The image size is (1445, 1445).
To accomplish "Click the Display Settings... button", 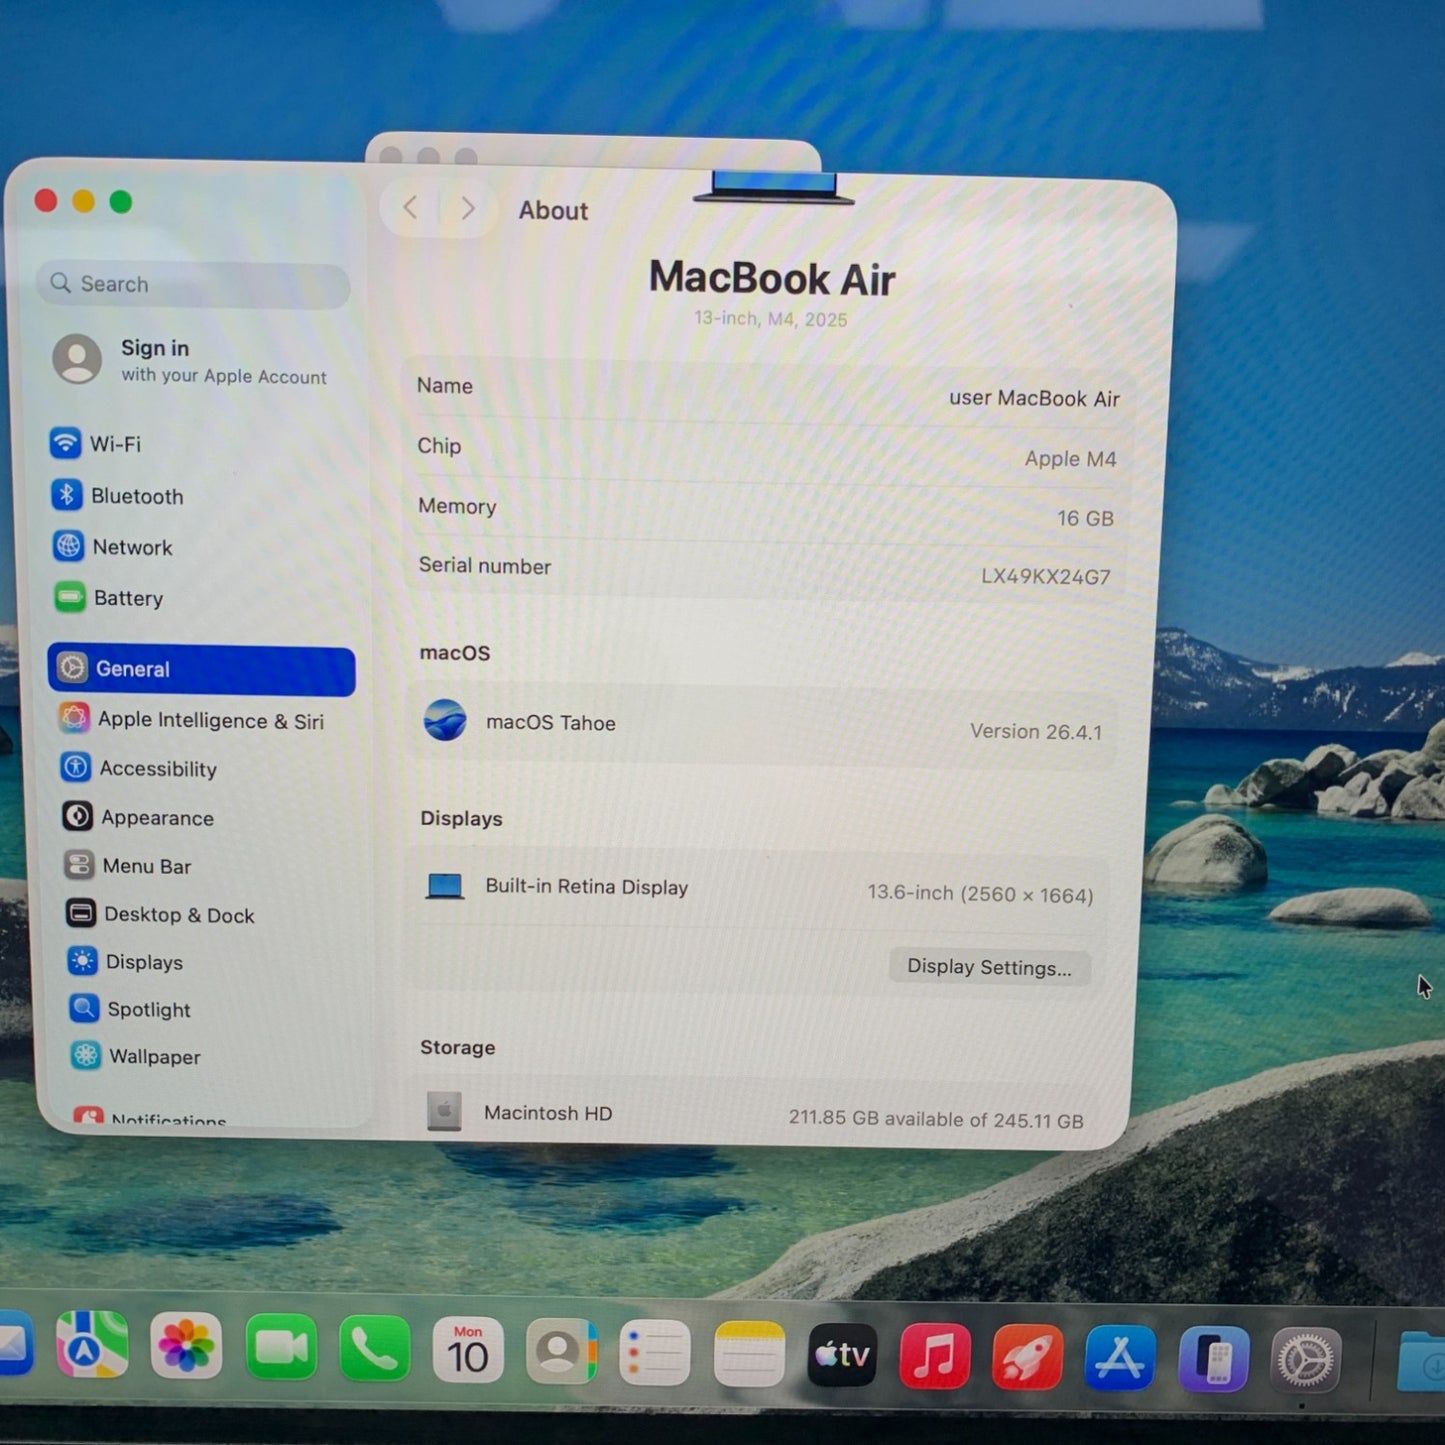I will pyautogui.click(x=989, y=967).
